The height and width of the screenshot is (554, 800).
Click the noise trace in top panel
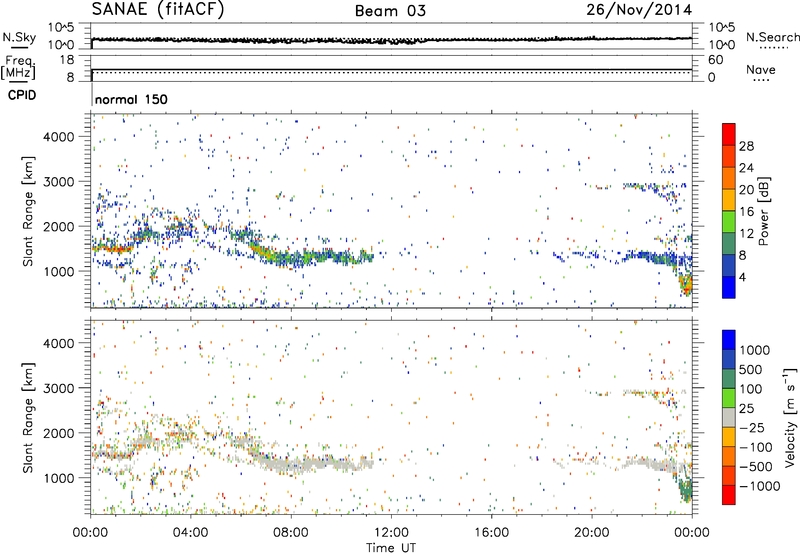(391, 40)
